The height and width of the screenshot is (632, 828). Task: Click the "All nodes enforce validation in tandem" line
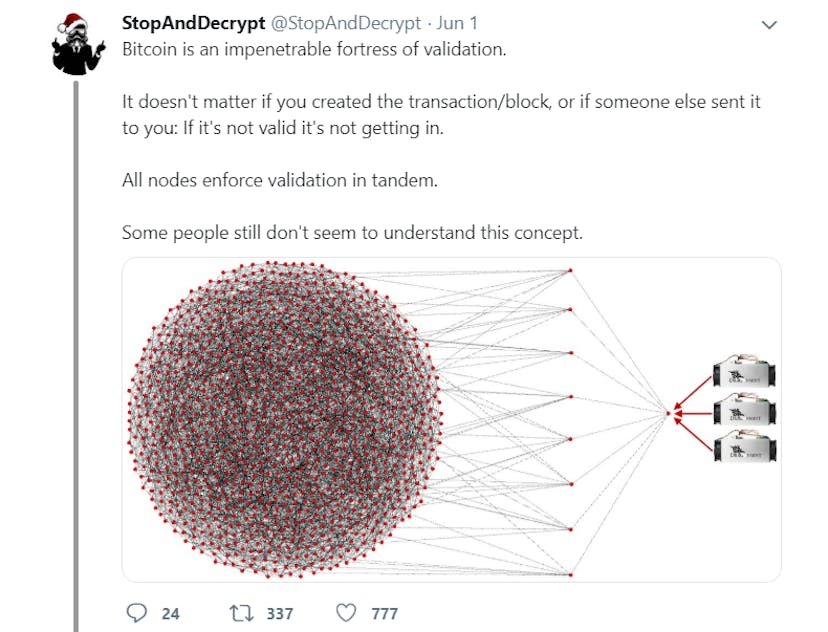[x=280, y=180]
